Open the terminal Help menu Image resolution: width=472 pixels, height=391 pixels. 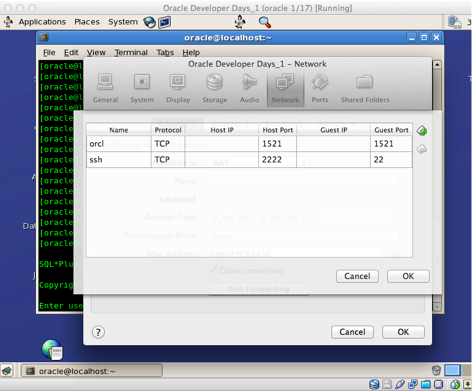(191, 53)
